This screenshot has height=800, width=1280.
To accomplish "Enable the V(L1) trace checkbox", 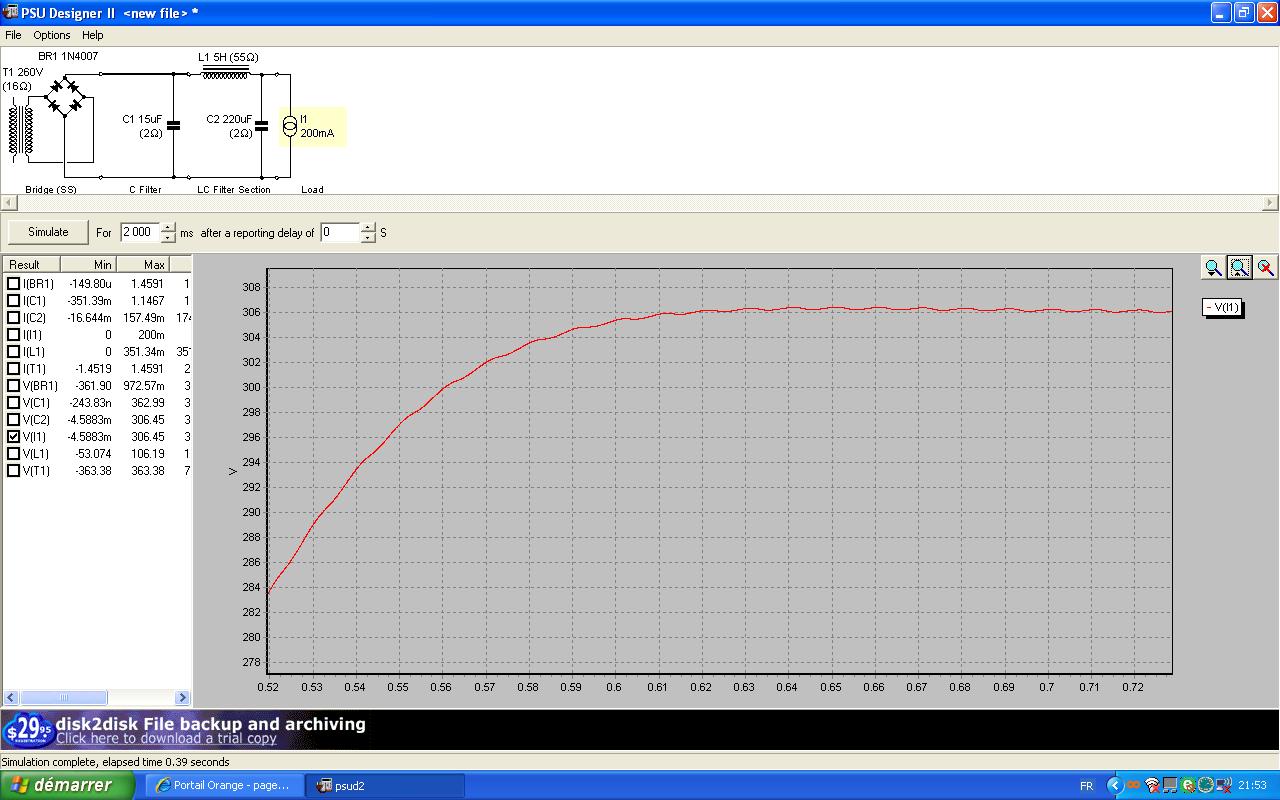I will 13,454.
